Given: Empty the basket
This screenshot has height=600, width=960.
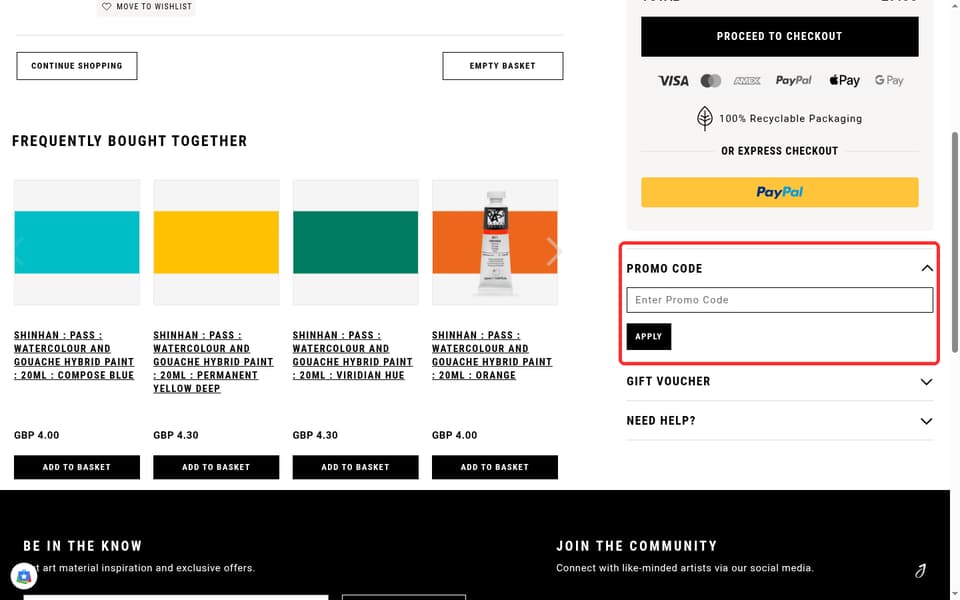Looking at the screenshot, I should (x=503, y=66).
